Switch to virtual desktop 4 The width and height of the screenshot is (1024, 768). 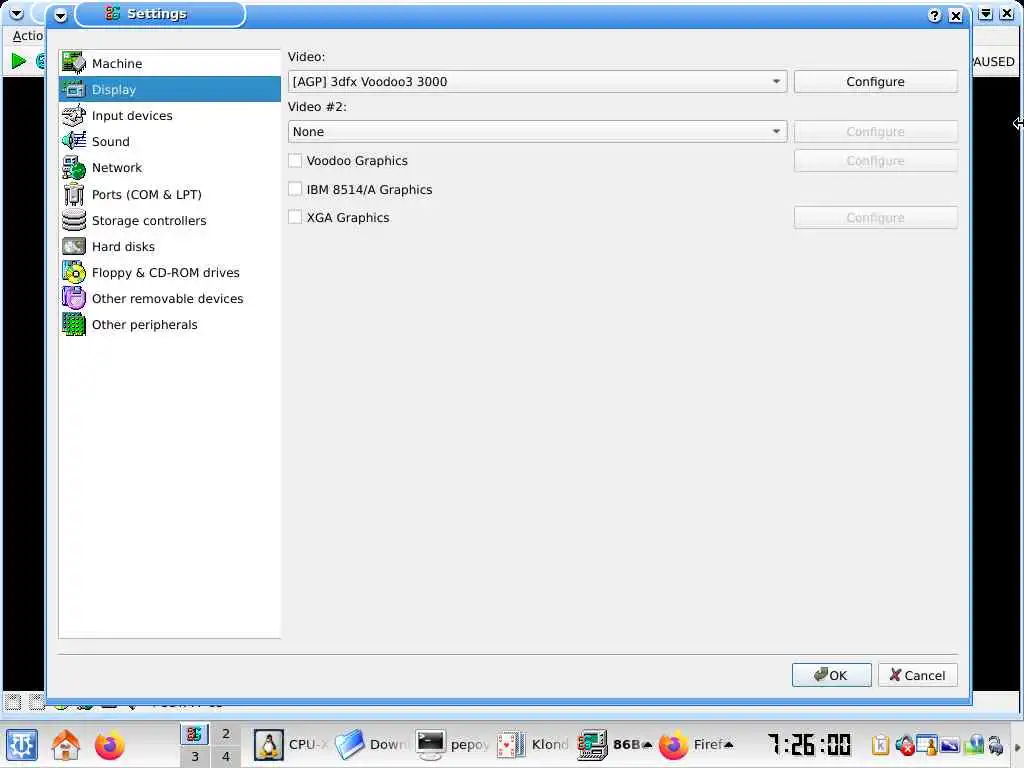click(226, 756)
